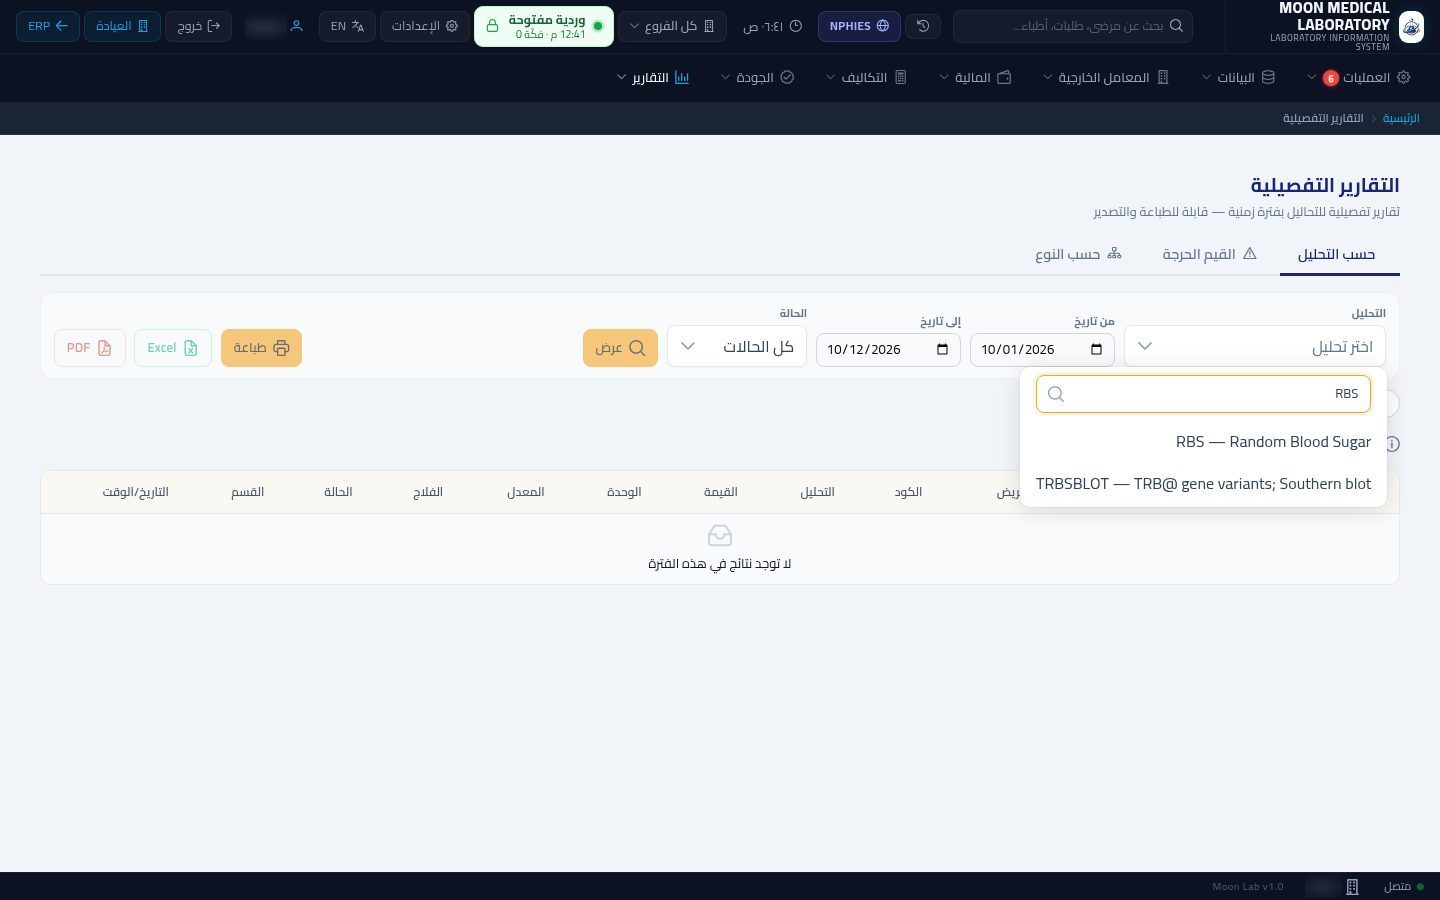Click the user profile icon
Viewport: 1440px width, 900px height.
[296, 26]
